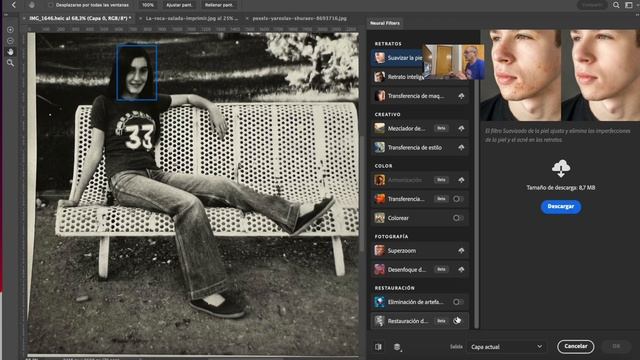The image size is (640, 360).
Task: Click the Mezclador de... filter thumbnail icon
Action: (380, 128)
